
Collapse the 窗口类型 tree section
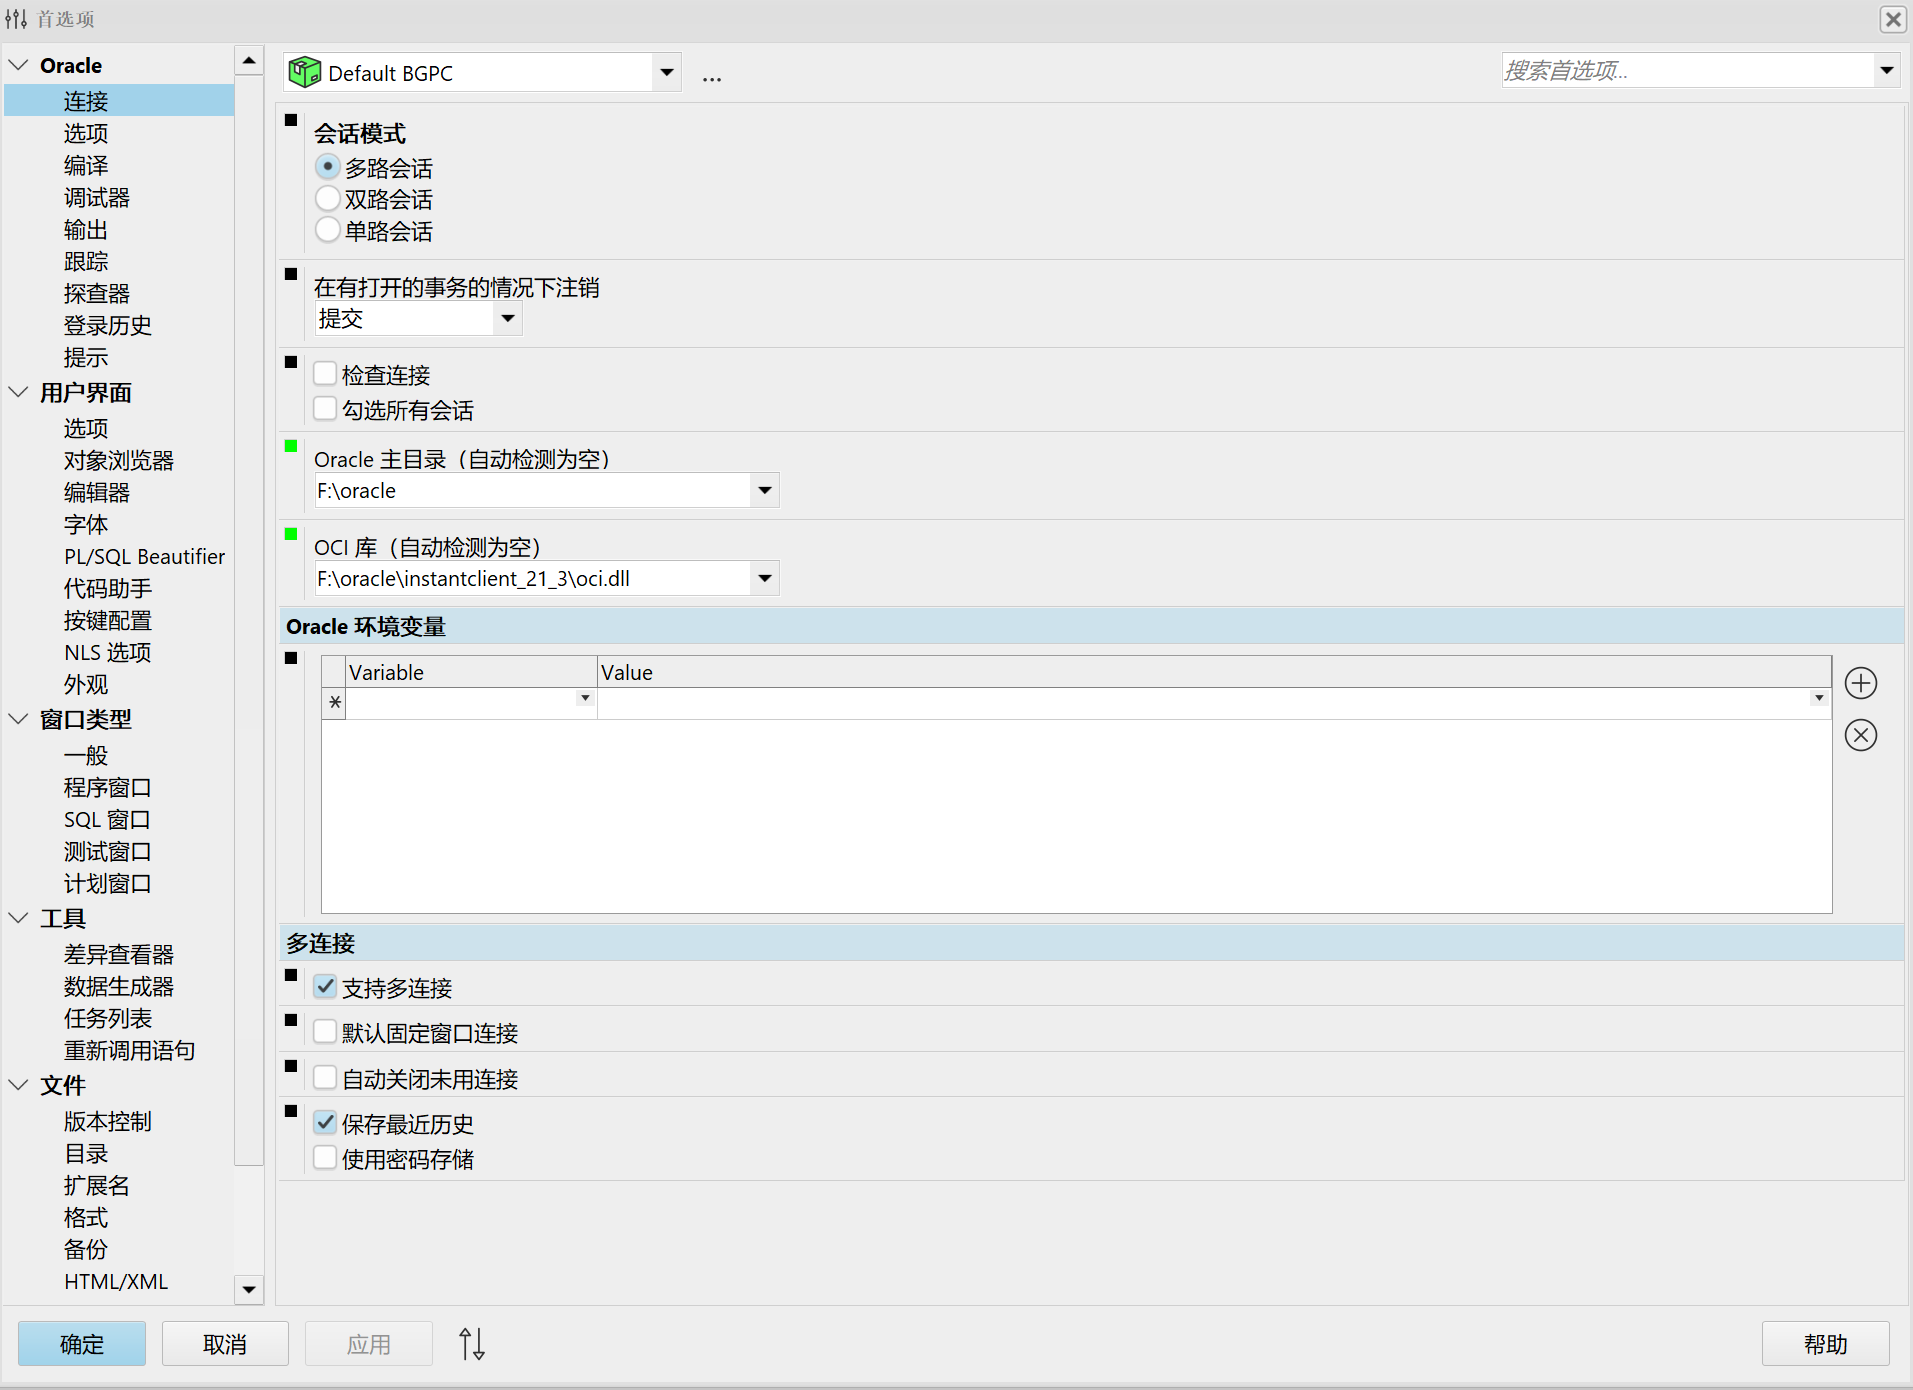(18, 719)
